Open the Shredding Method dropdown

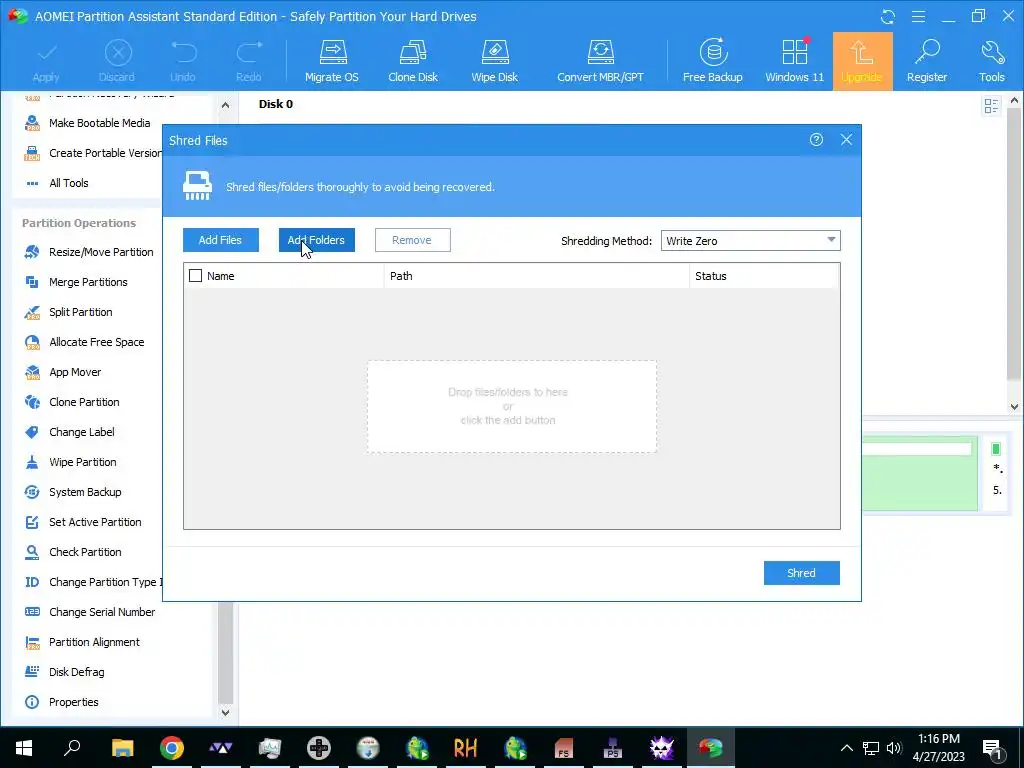[x=750, y=241]
